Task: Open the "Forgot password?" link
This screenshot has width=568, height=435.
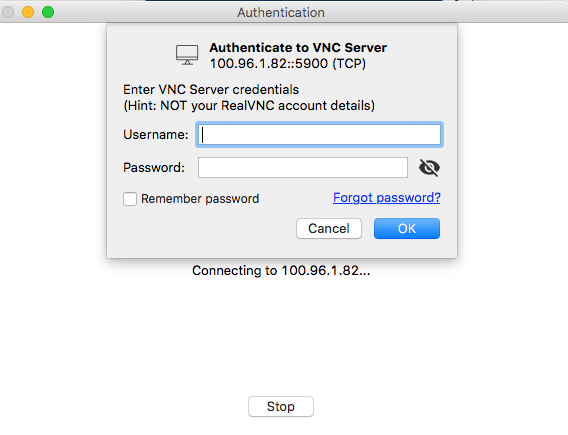Action: (387, 198)
